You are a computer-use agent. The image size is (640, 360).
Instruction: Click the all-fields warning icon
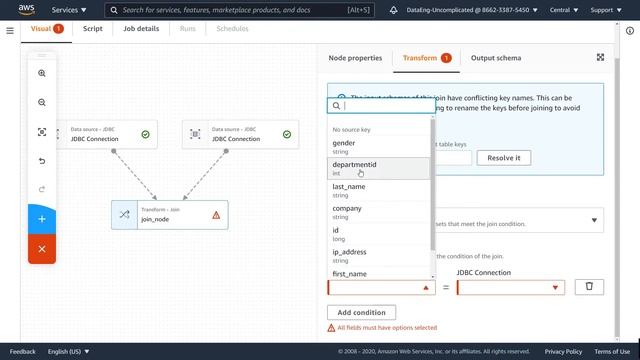pos(331,328)
